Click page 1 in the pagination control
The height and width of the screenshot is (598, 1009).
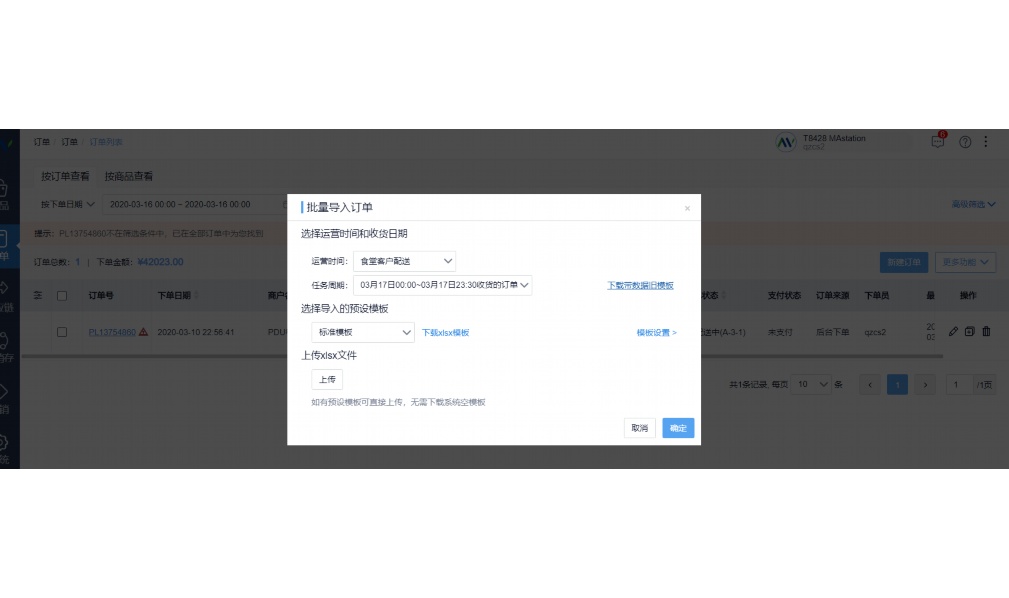(897, 384)
